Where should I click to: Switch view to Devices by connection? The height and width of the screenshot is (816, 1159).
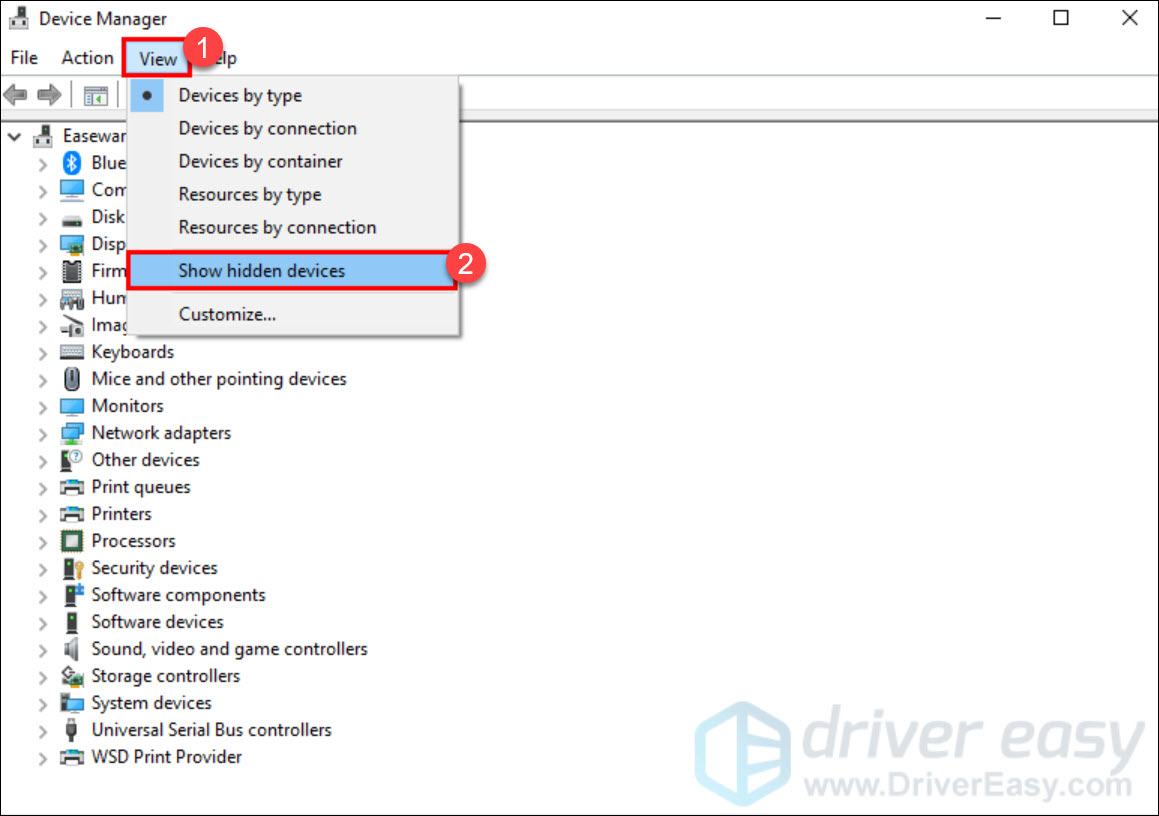click(267, 128)
